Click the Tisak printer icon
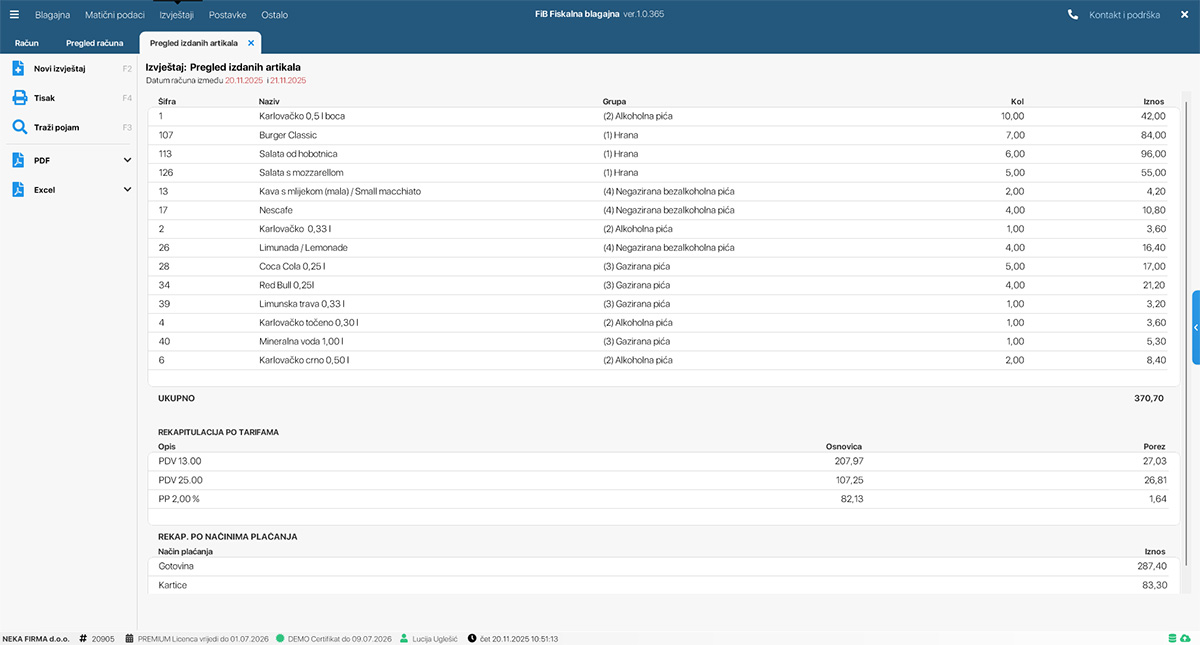 [18, 98]
